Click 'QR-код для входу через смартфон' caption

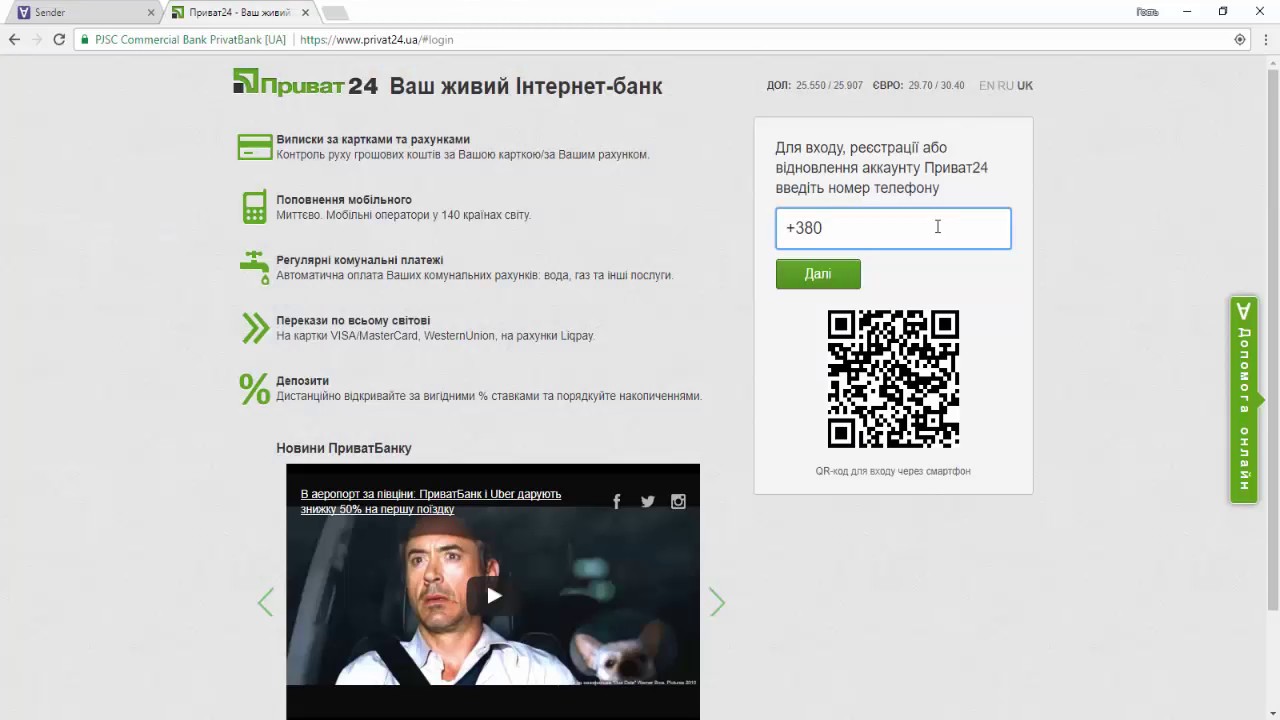[x=893, y=471]
